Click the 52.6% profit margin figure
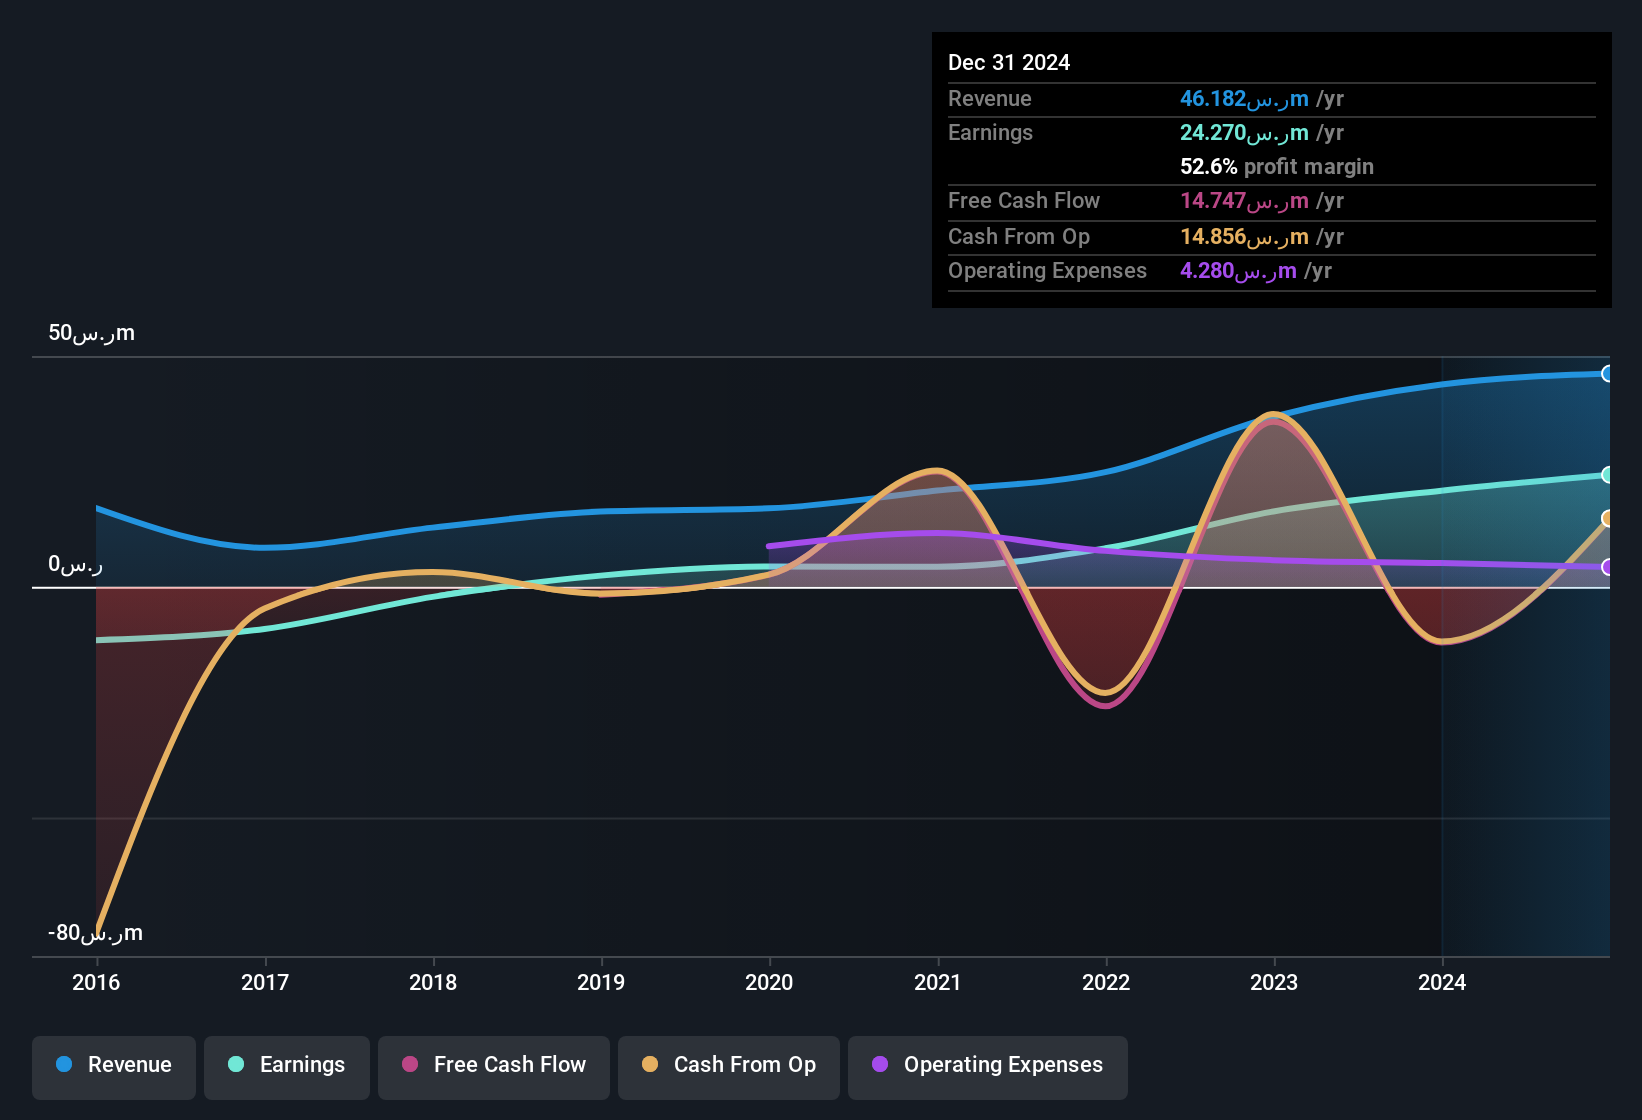Image resolution: width=1642 pixels, height=1120 pixels. (1208, 166)
